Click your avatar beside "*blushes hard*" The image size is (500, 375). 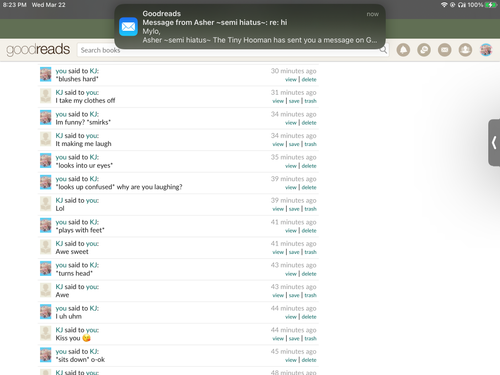46,74
